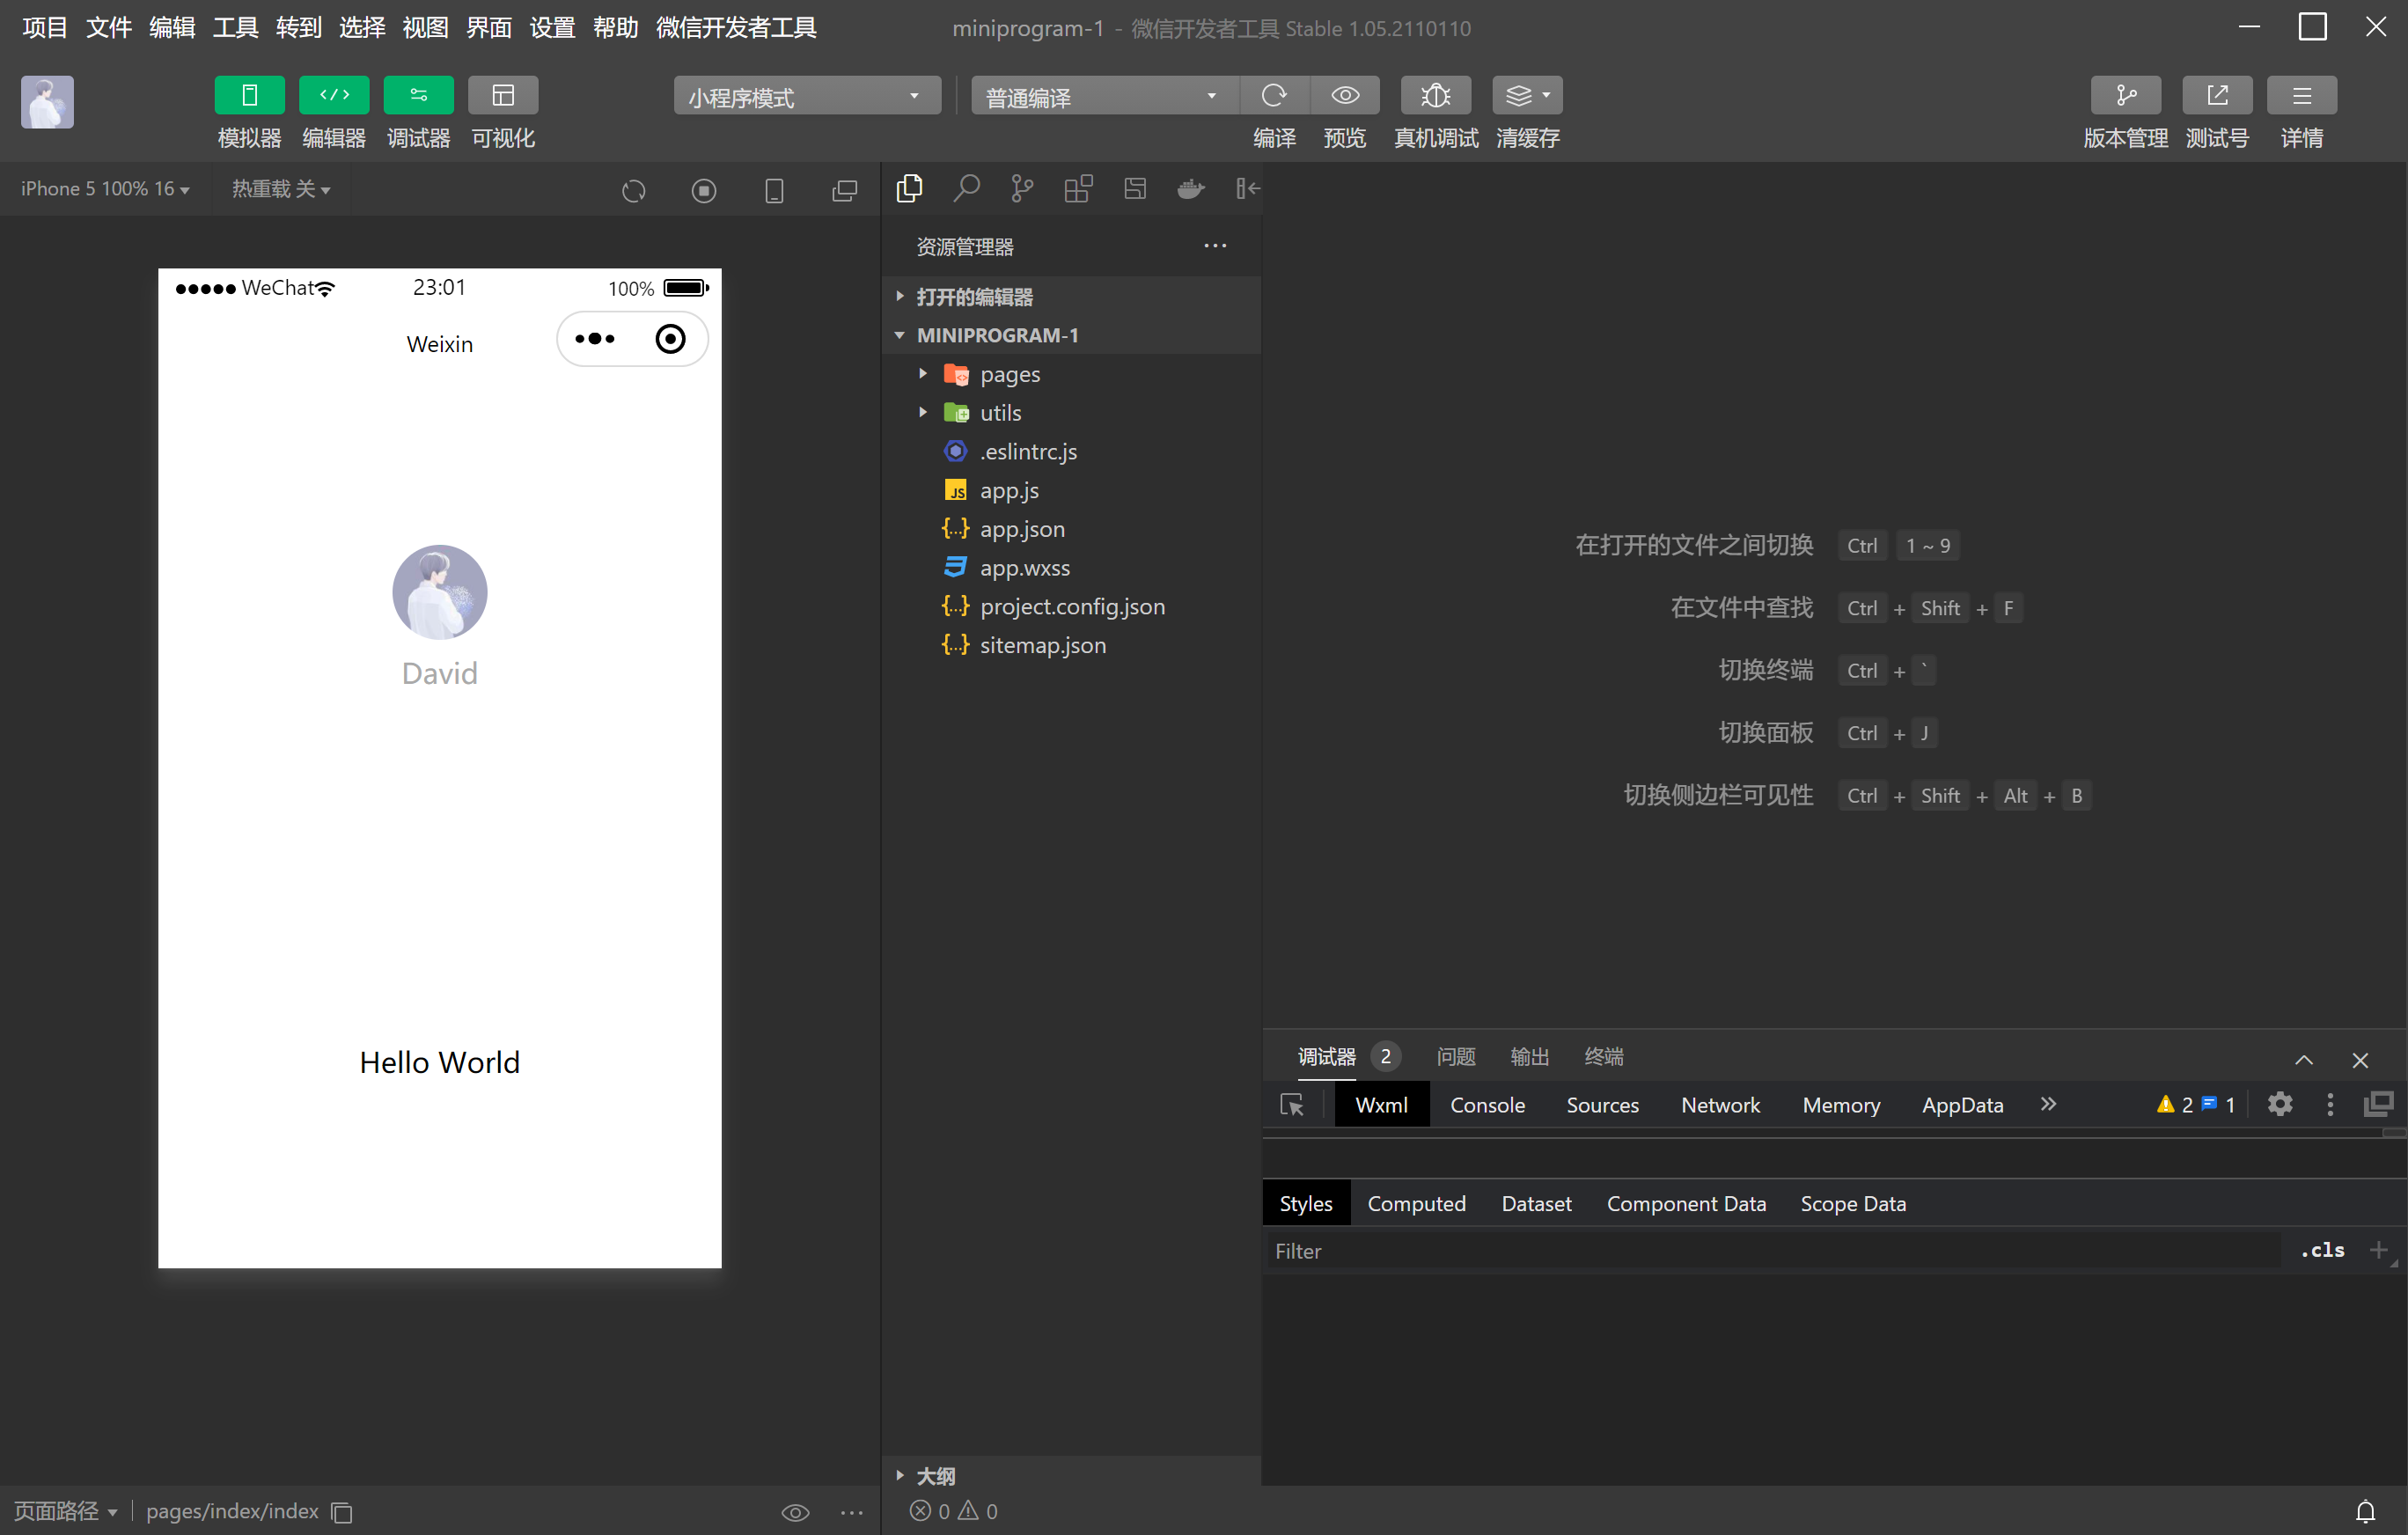
Task: Open the iPhone 5 device dropdown
Action: coord(105,189)
